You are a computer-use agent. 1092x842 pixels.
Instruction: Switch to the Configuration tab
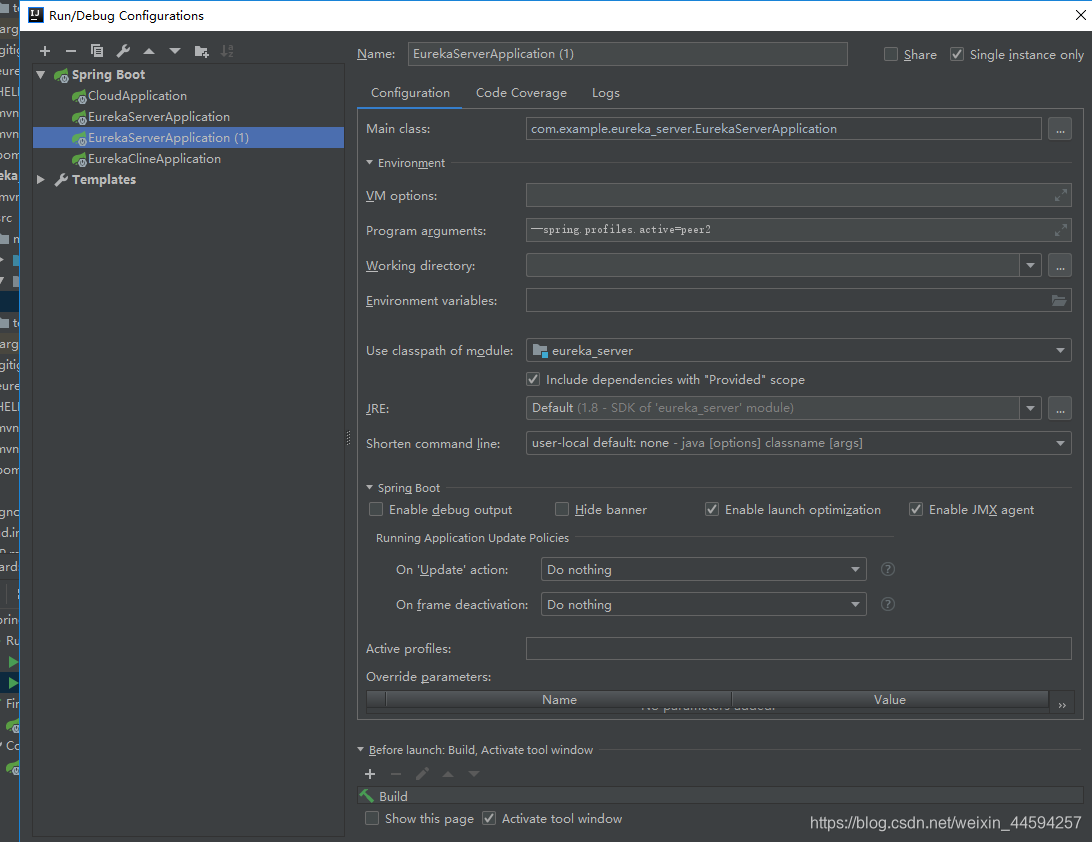(x=410, y=93)
